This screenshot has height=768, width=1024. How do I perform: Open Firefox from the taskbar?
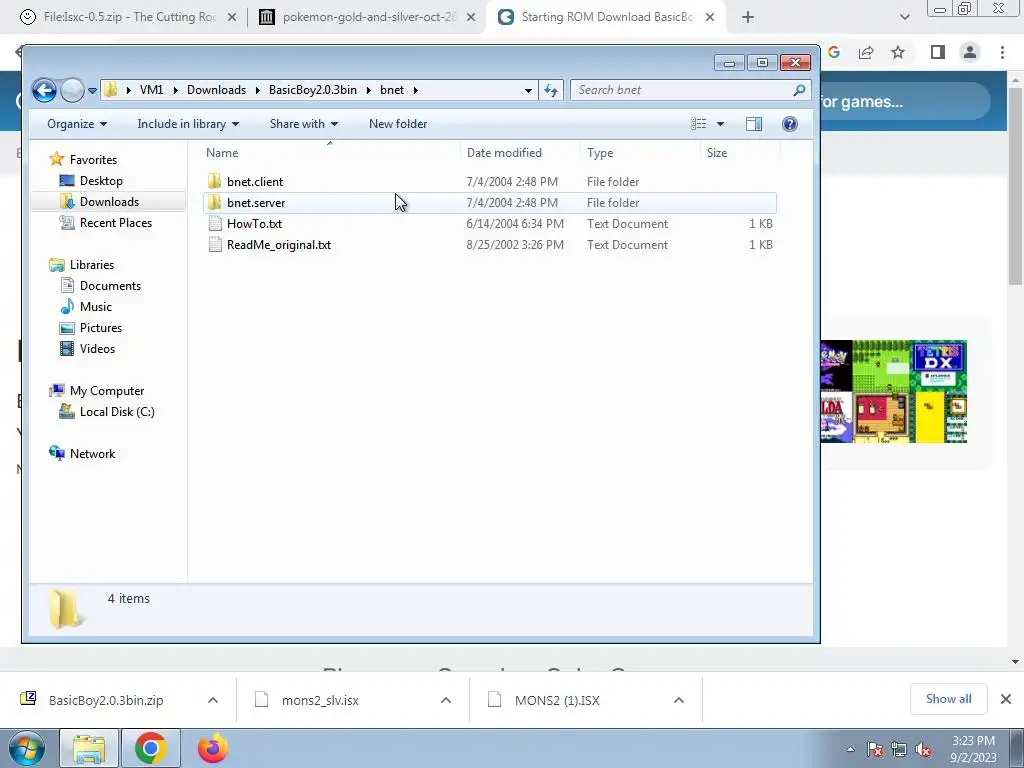coord(212,748)
